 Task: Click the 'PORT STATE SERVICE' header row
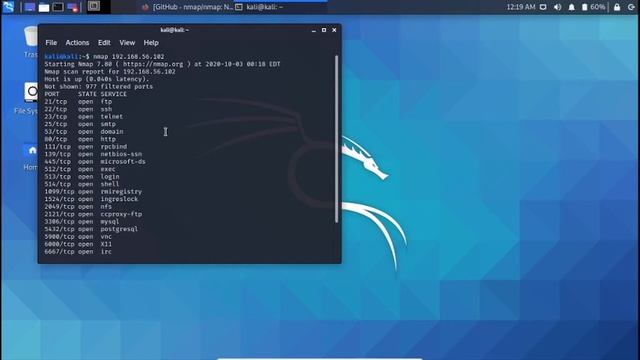pyautogui.click(x=86, y=94)
